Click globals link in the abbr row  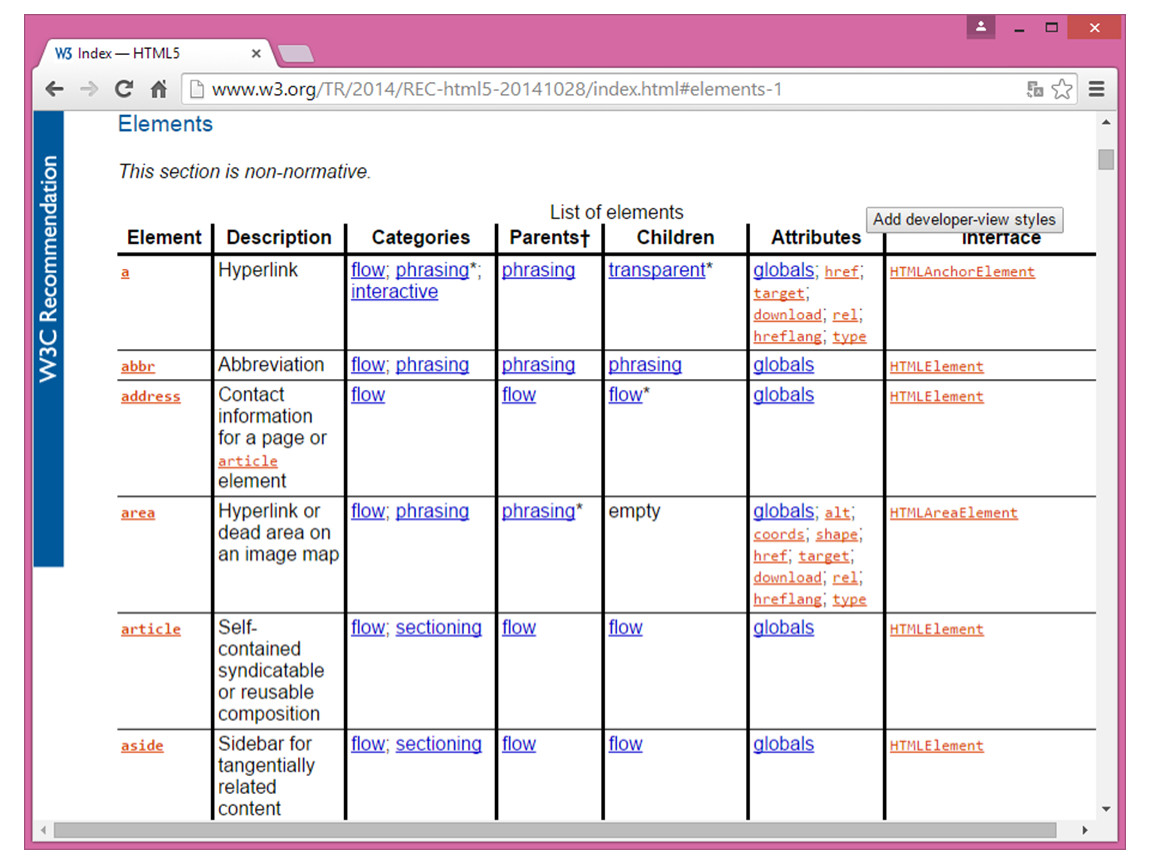[783, 365]
